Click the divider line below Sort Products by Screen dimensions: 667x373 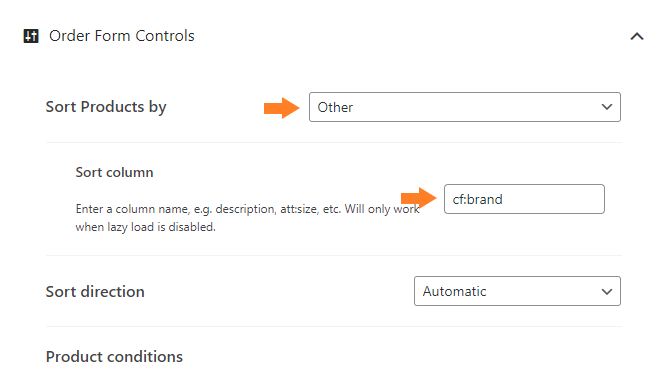[334, 142]
